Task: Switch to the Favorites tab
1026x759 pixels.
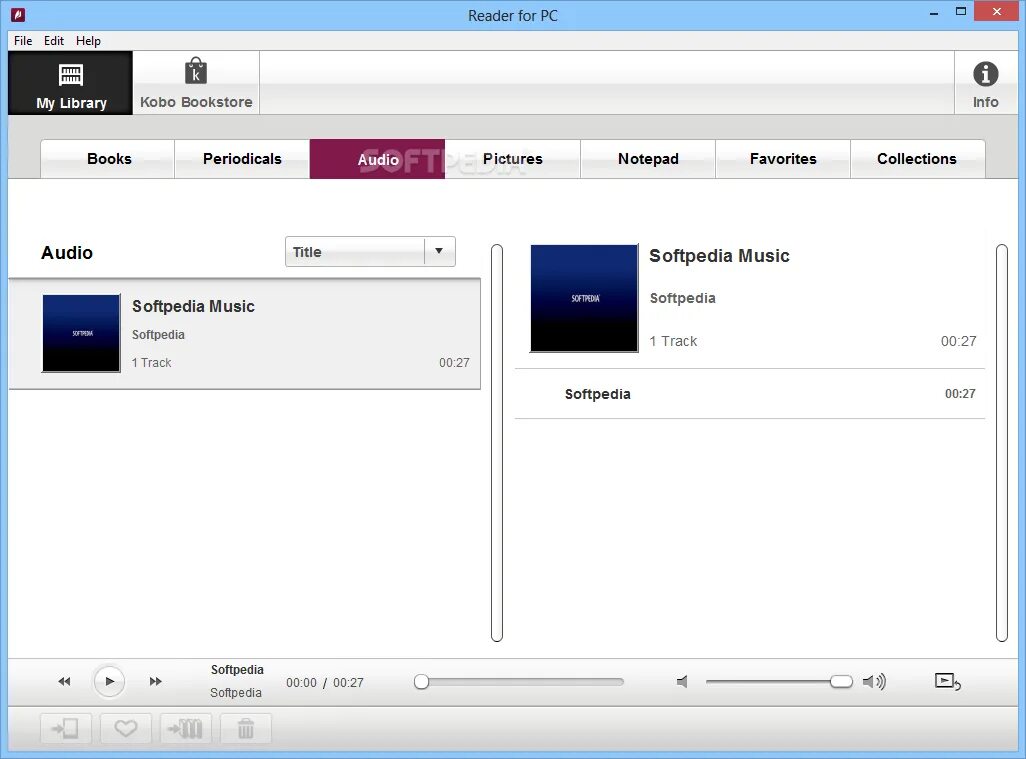Action: coord(783,159)
